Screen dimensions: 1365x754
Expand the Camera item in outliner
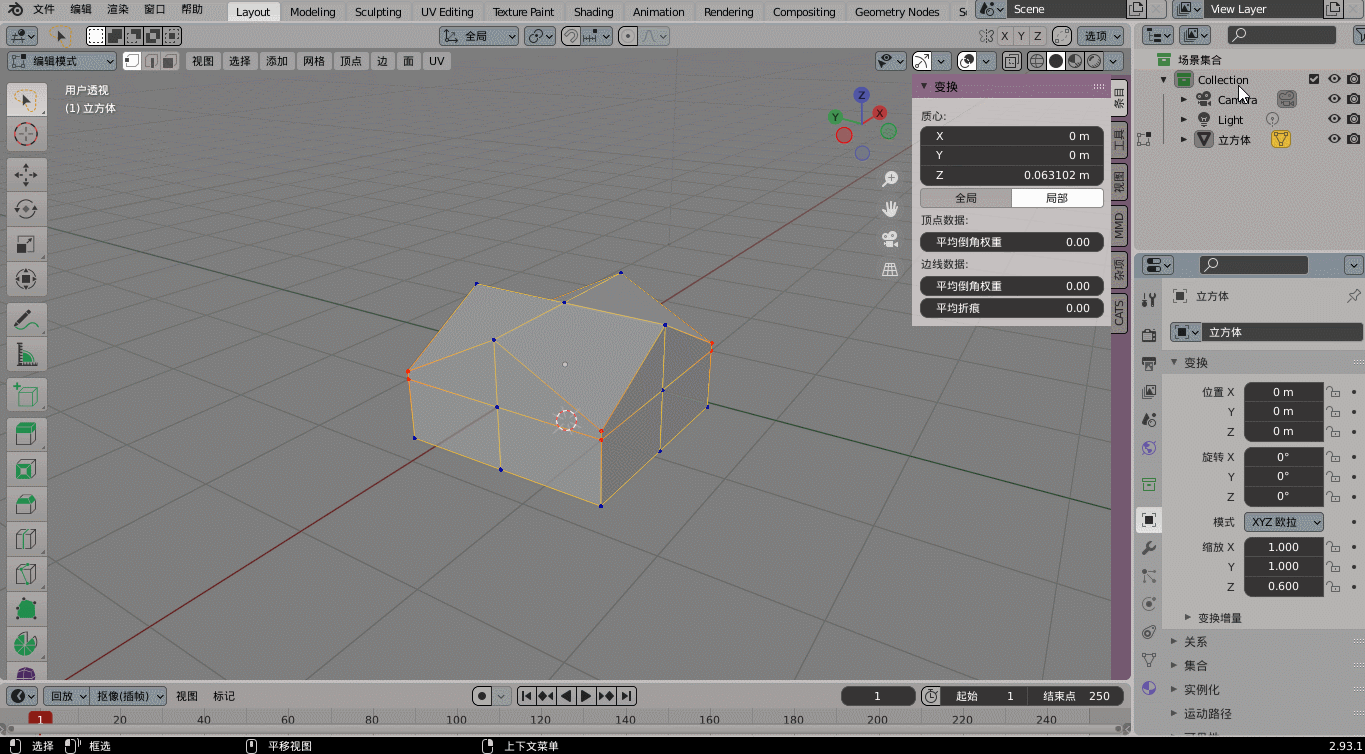pos(1184,100)
